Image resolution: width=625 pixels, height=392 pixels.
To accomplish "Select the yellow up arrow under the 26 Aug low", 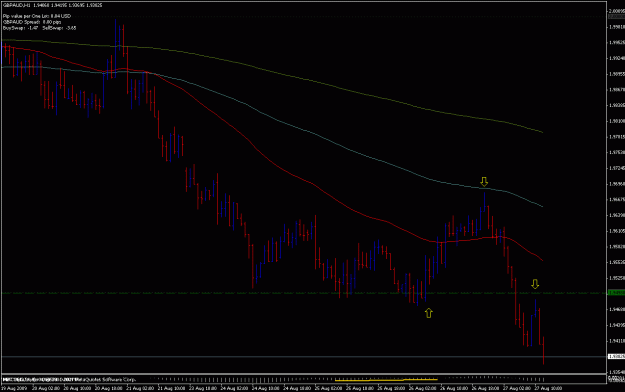I will [x=428, y=313].
